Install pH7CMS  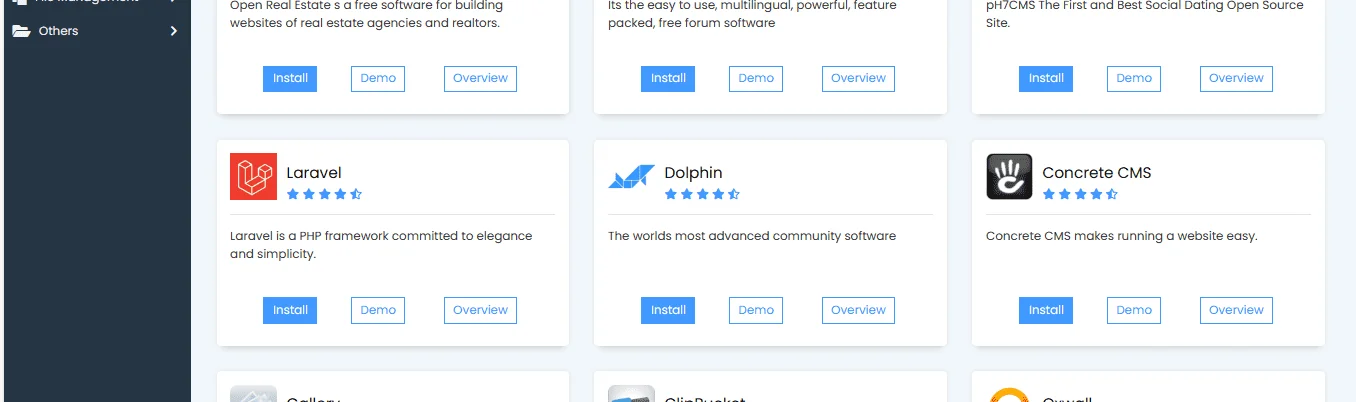click(1046, 78)
